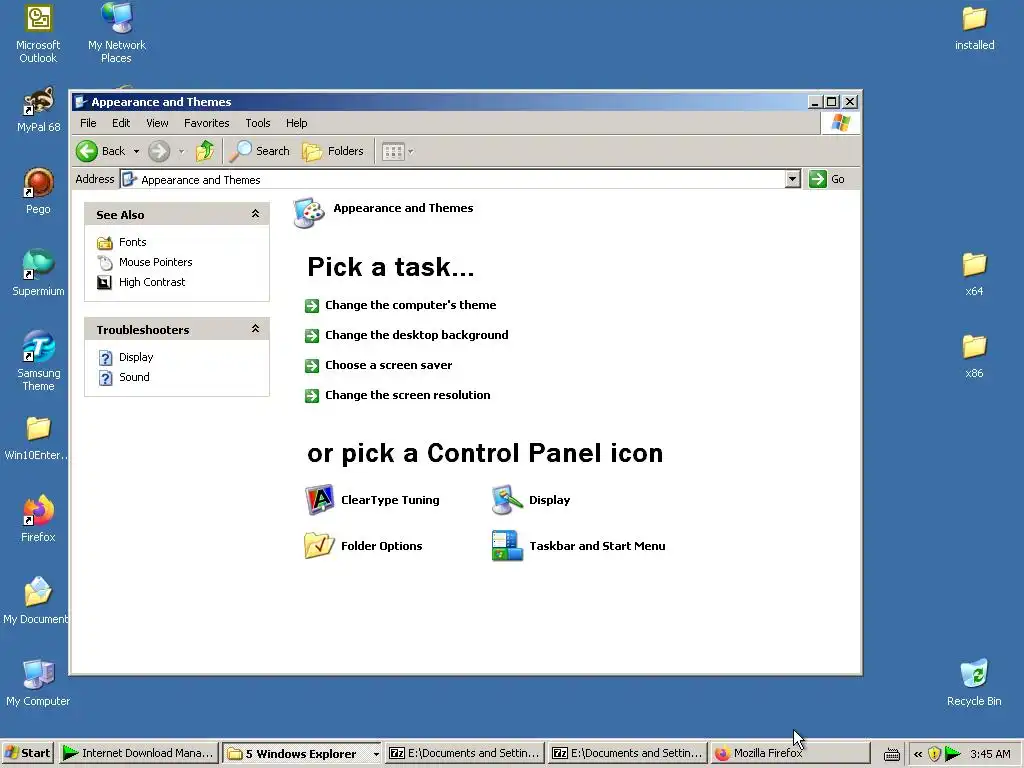The height and width of the screenshot is (768, 1024).
Task: Click the Appearance and Themes palette icon
Action: [309, 213]
